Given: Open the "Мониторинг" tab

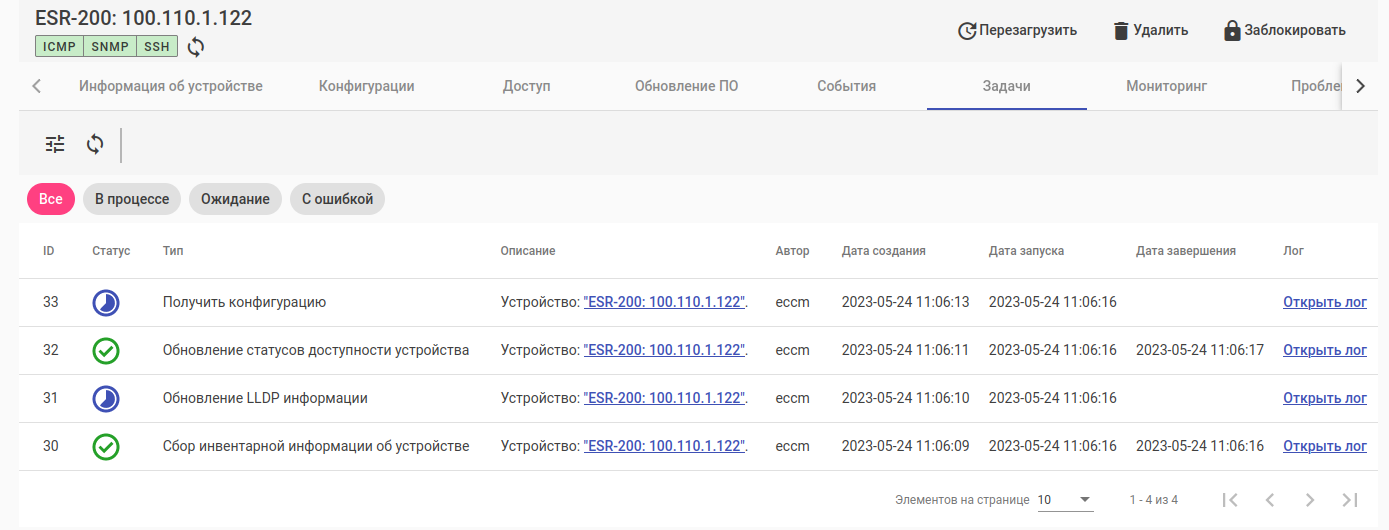Looking at the screenshot, I should click(1166, 86).
